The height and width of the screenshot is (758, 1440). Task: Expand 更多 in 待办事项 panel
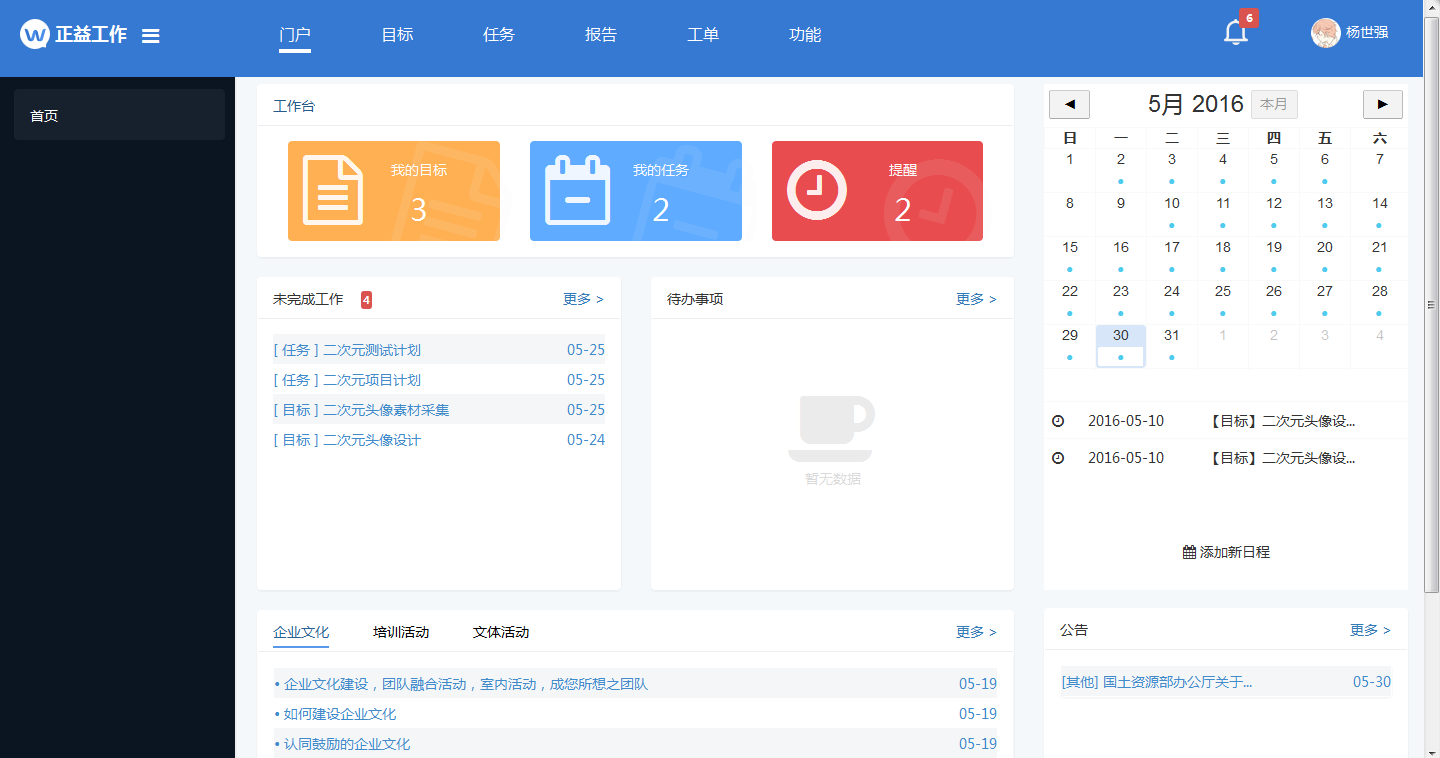tap(976, 299)
